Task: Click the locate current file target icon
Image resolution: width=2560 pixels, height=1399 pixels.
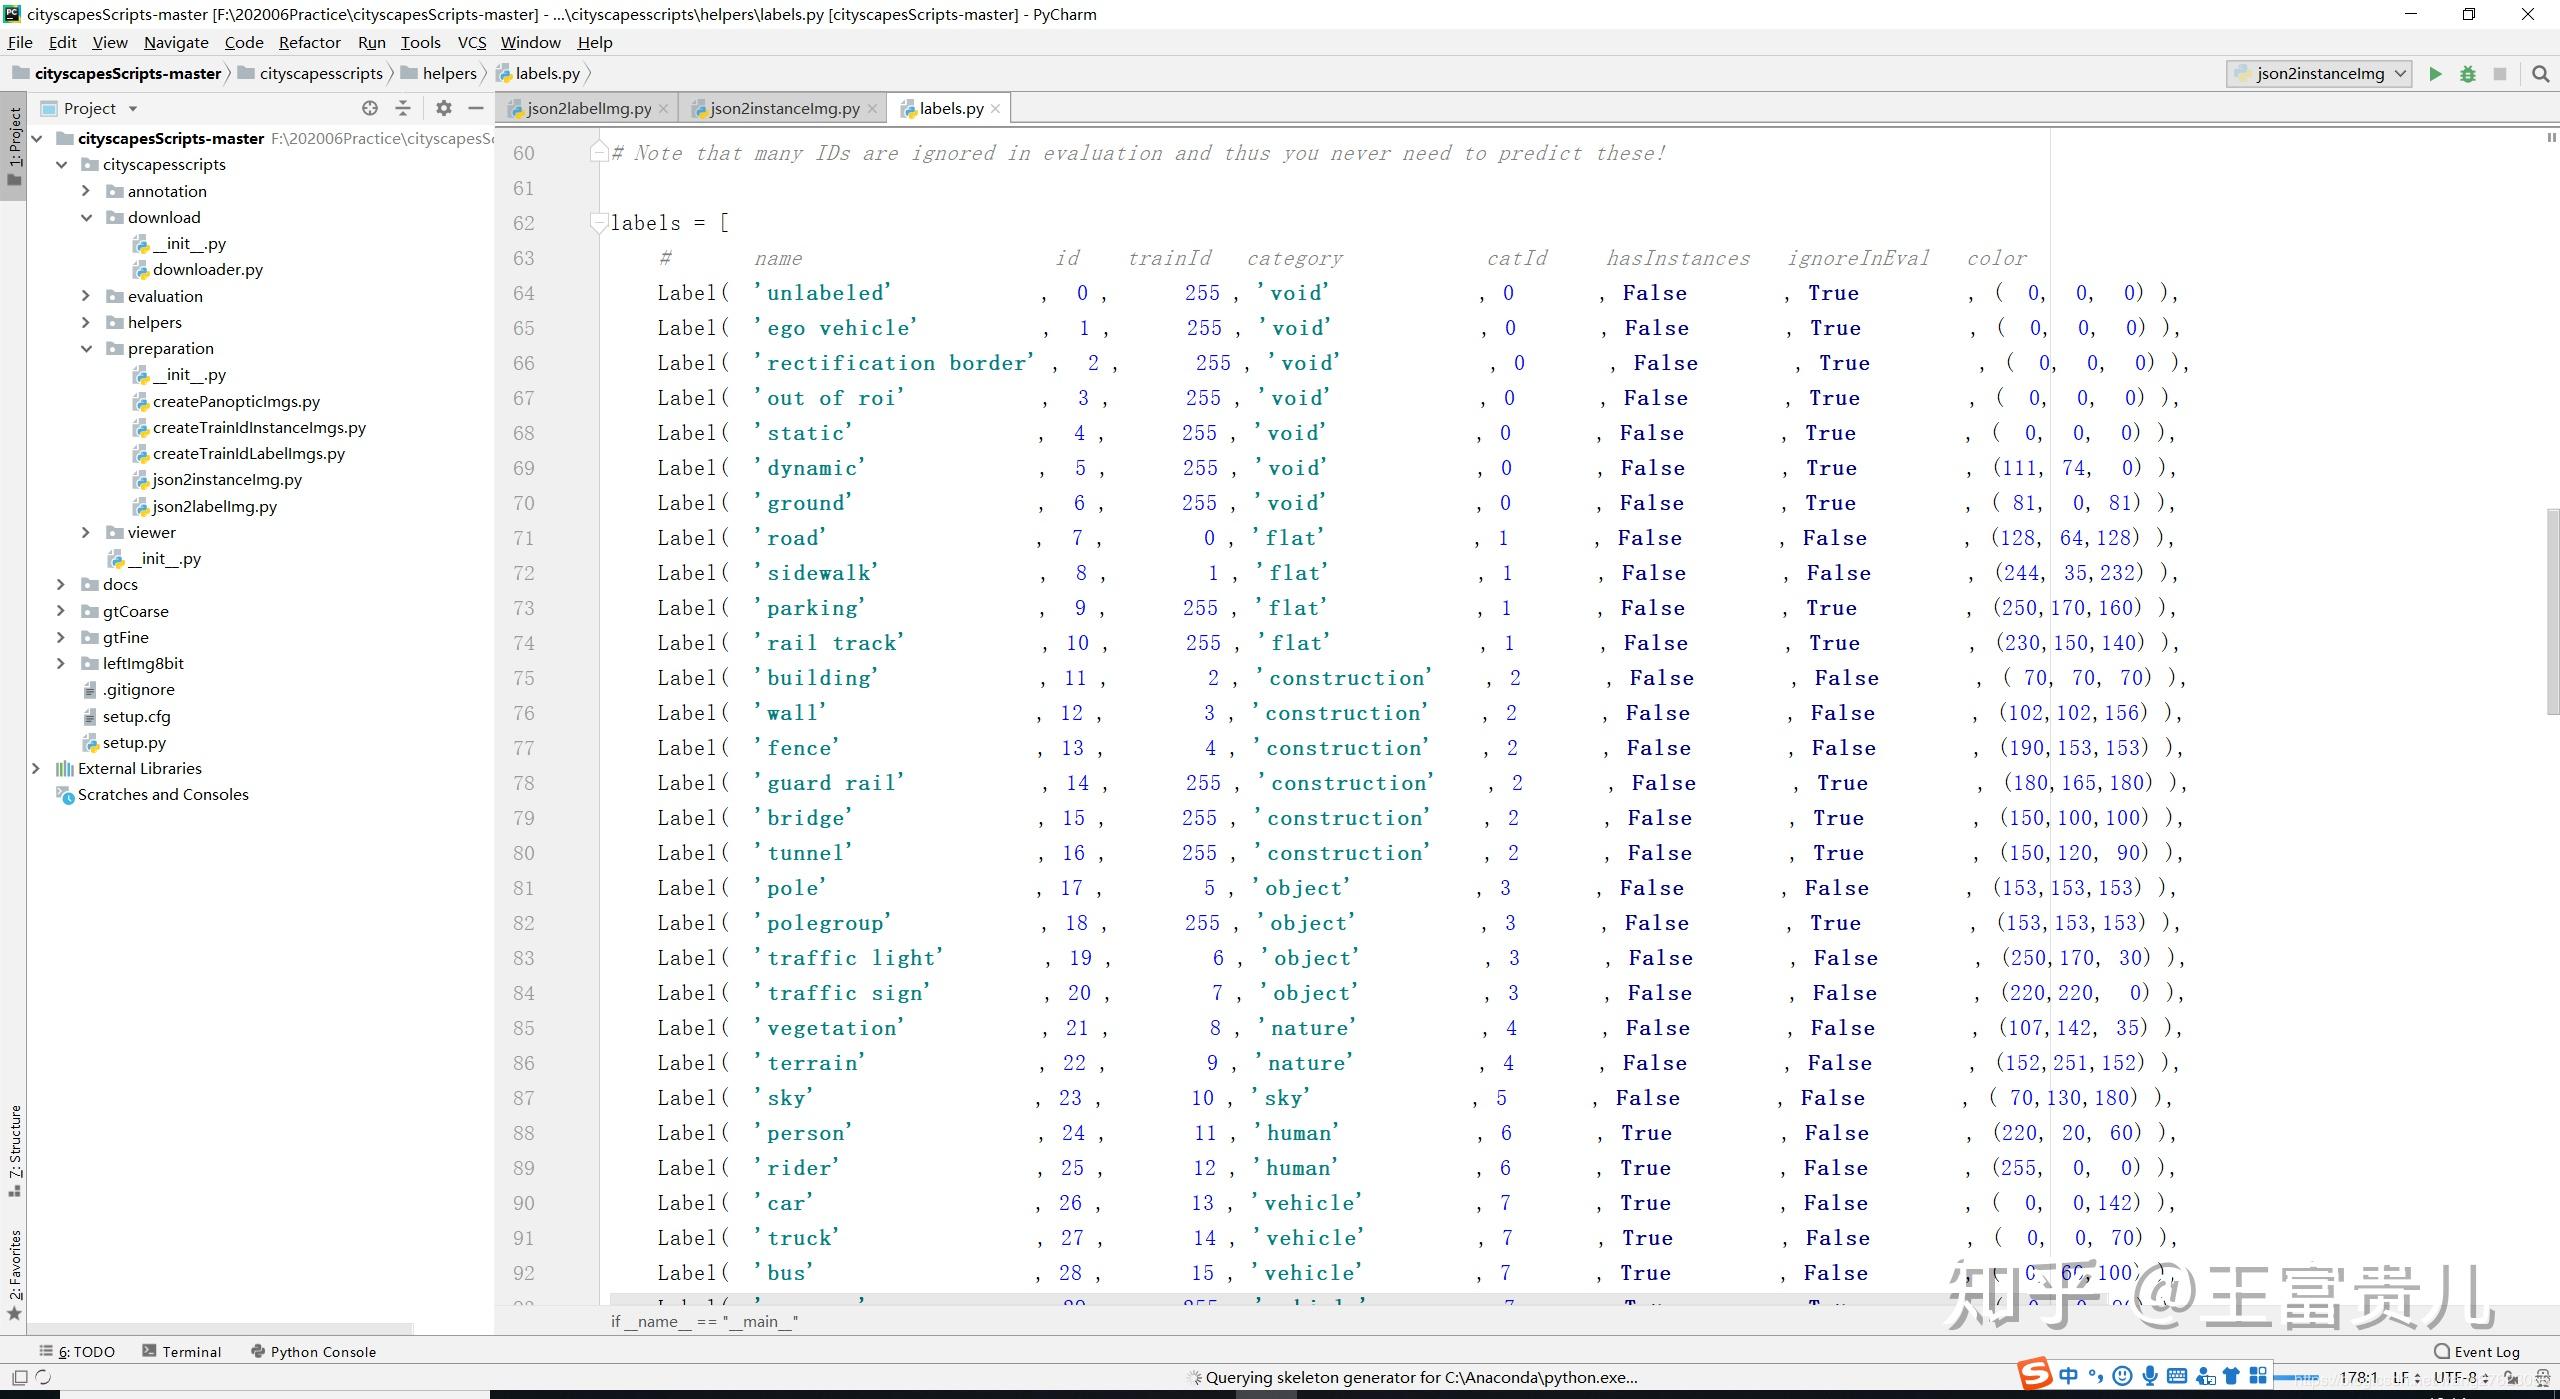Action: [370, 108]
